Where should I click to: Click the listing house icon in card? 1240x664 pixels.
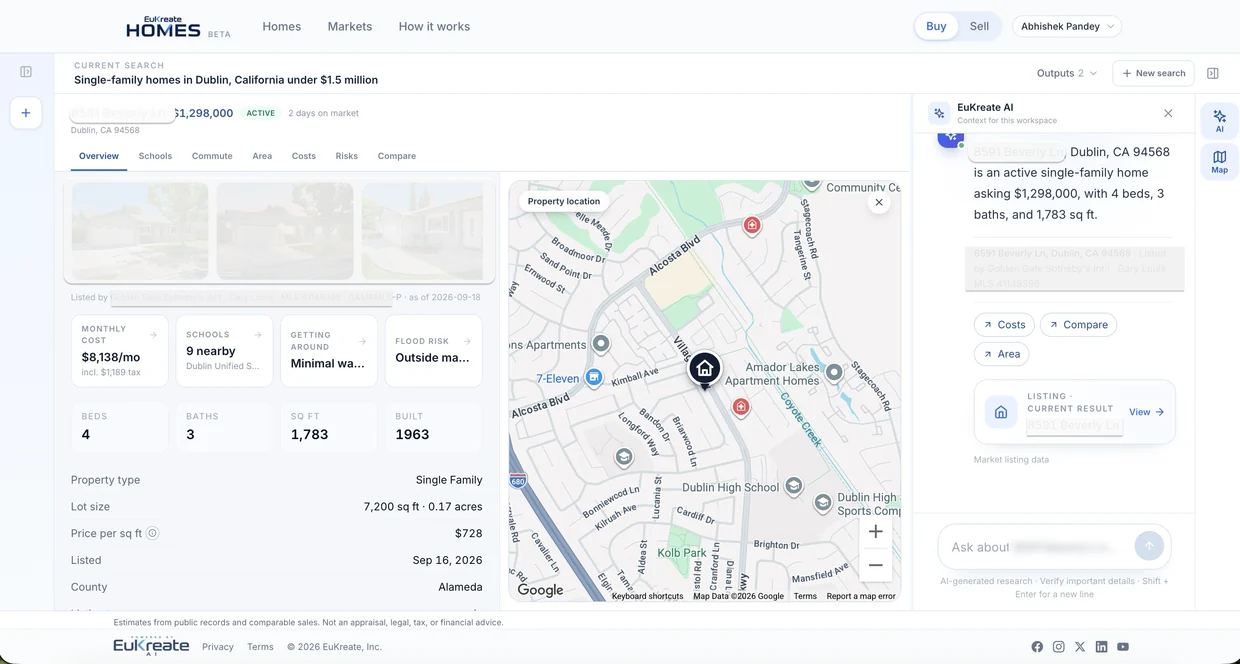point(1001,412)
